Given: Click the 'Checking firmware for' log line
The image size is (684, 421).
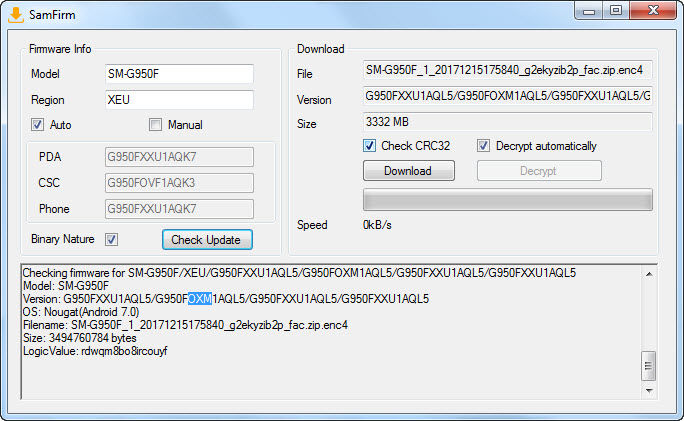Looking at the screenshot, I should tap(299, 273).
